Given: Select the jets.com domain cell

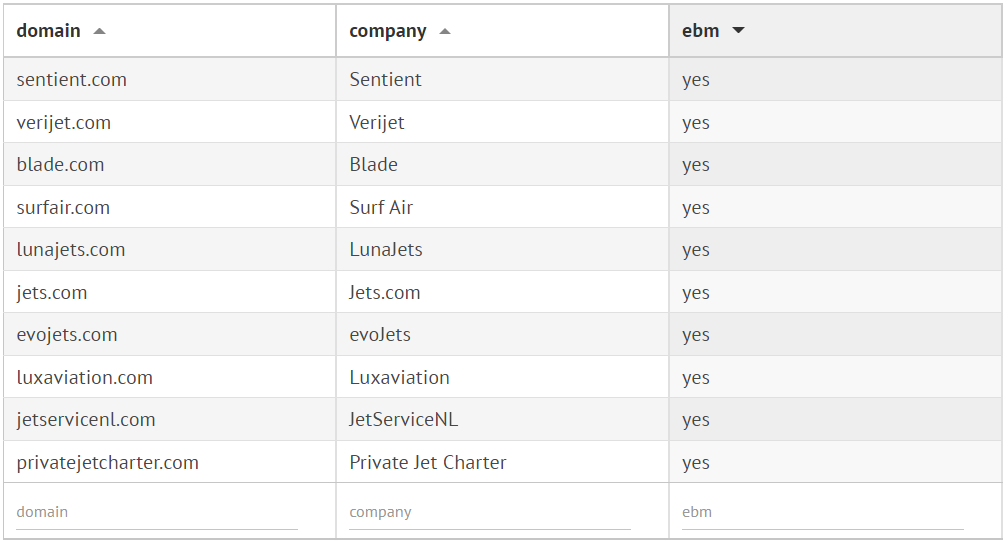Looking at the screenshot, I should tap(52, 293).
